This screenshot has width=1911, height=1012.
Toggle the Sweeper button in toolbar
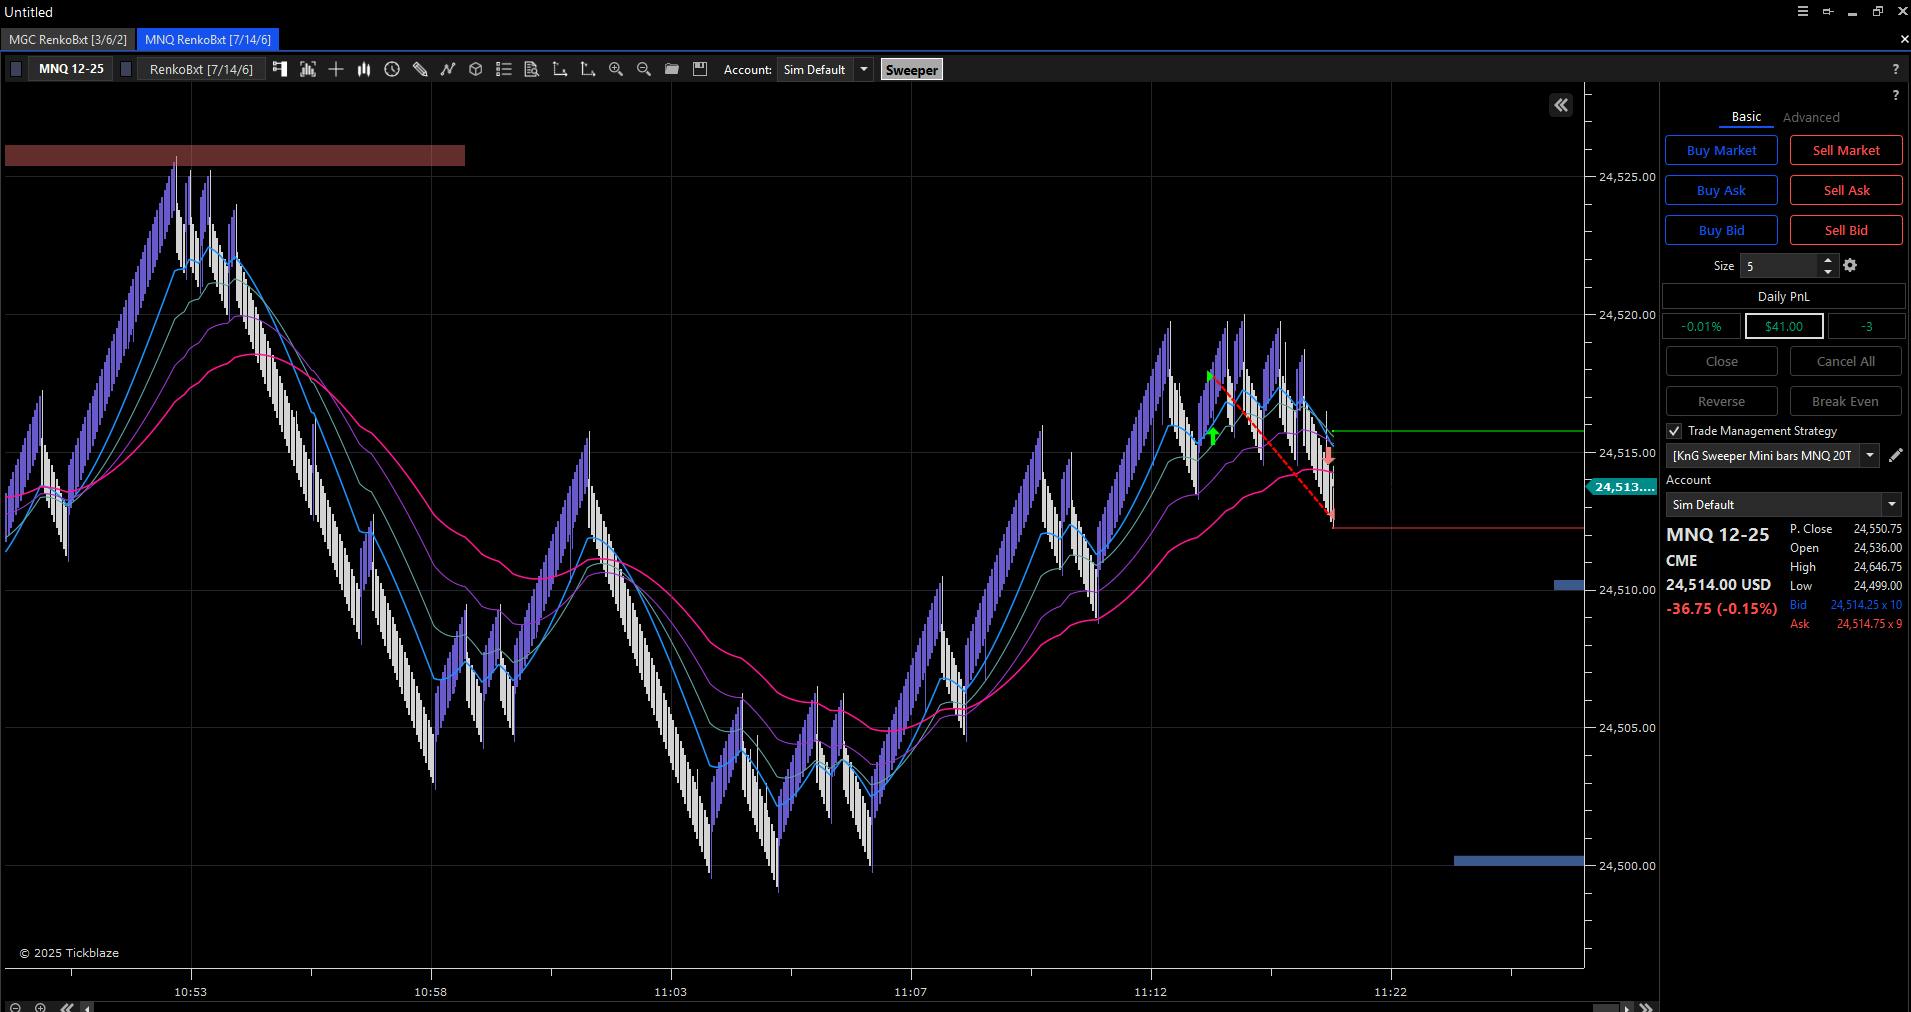pyautogui.click(x=911, y=70)
